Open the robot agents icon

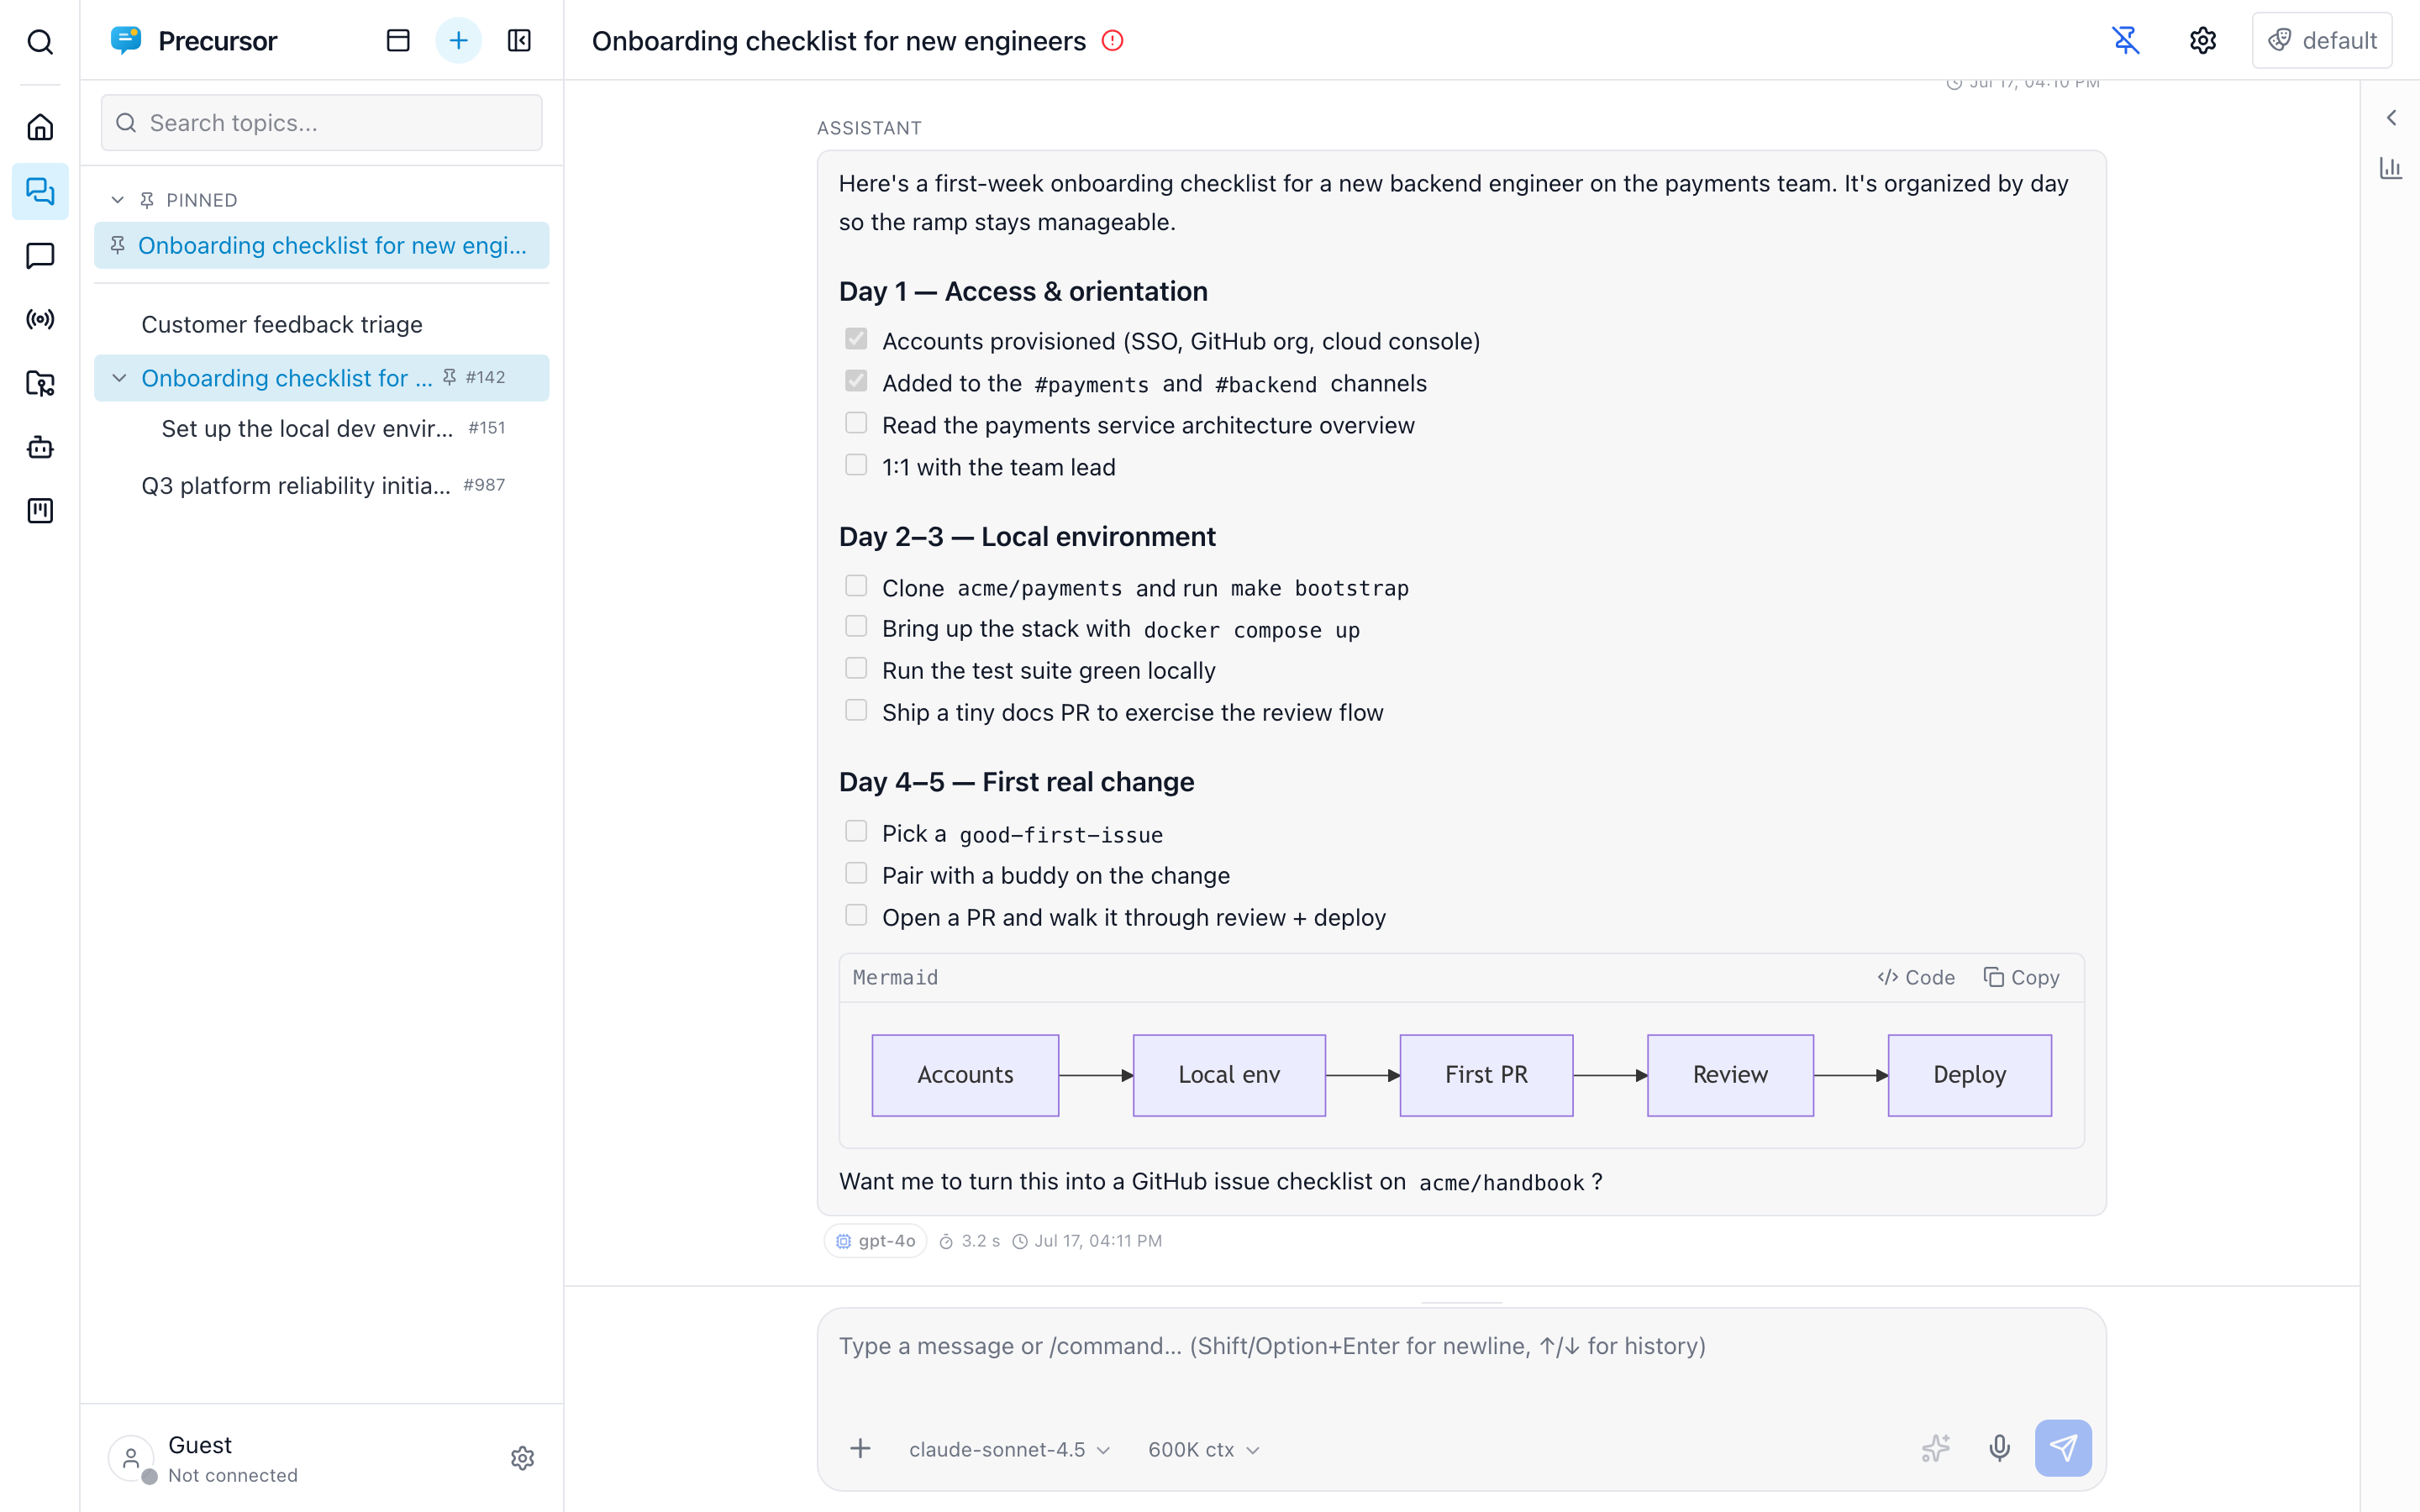point(40,447)
